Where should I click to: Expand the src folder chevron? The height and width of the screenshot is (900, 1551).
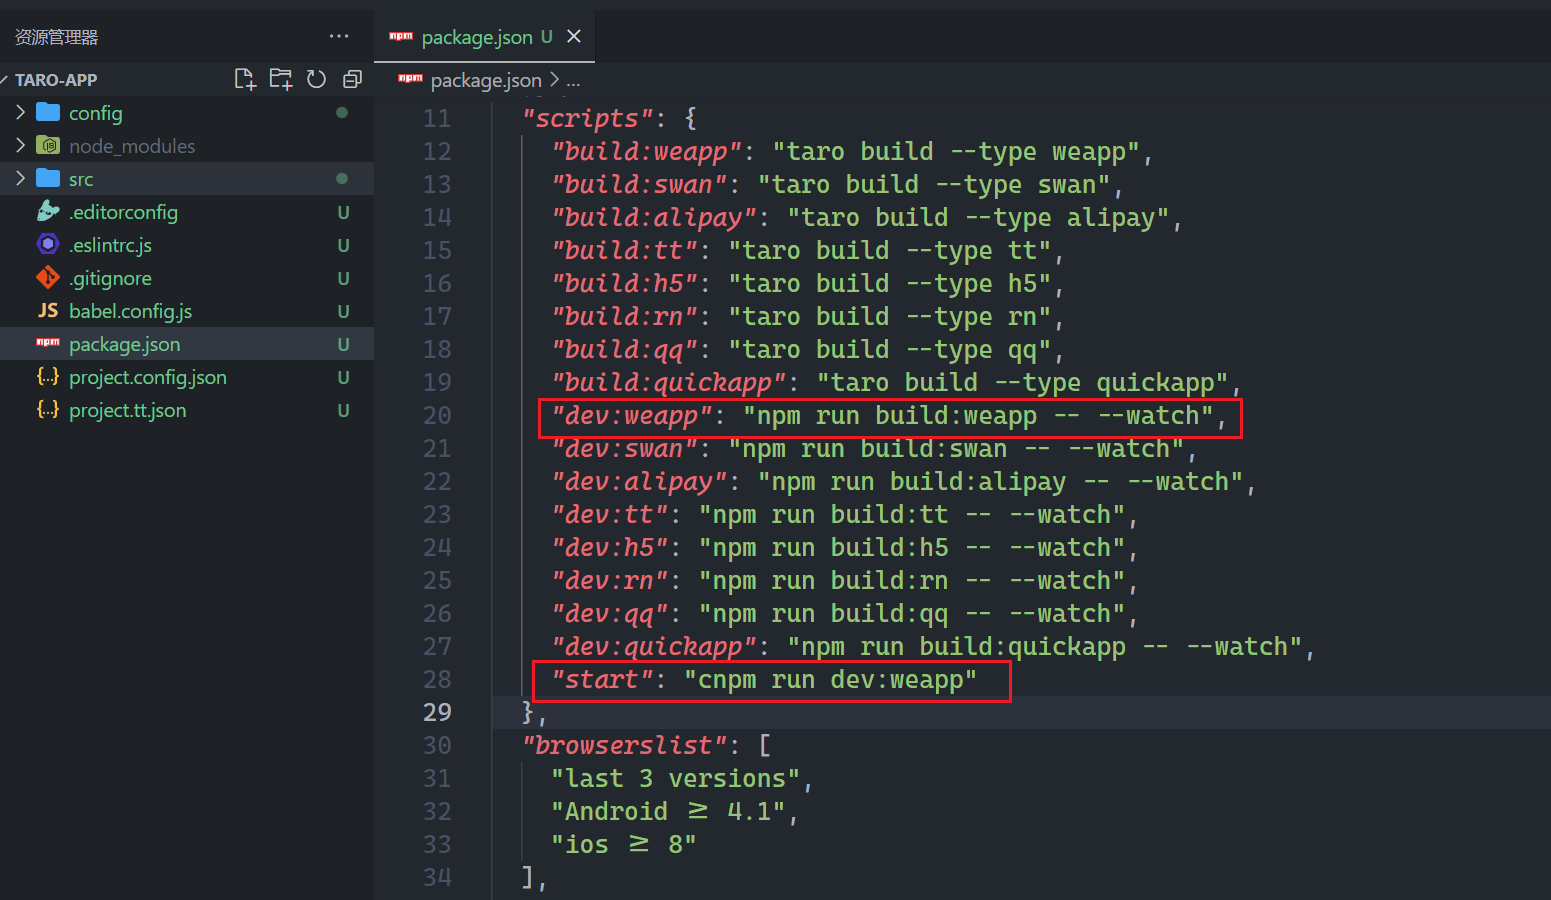pos(21,178)
